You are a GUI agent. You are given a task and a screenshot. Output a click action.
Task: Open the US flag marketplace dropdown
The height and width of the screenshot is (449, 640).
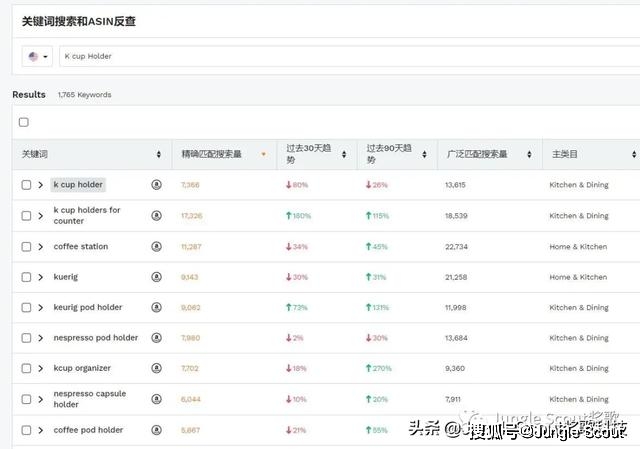coord(37,56)
